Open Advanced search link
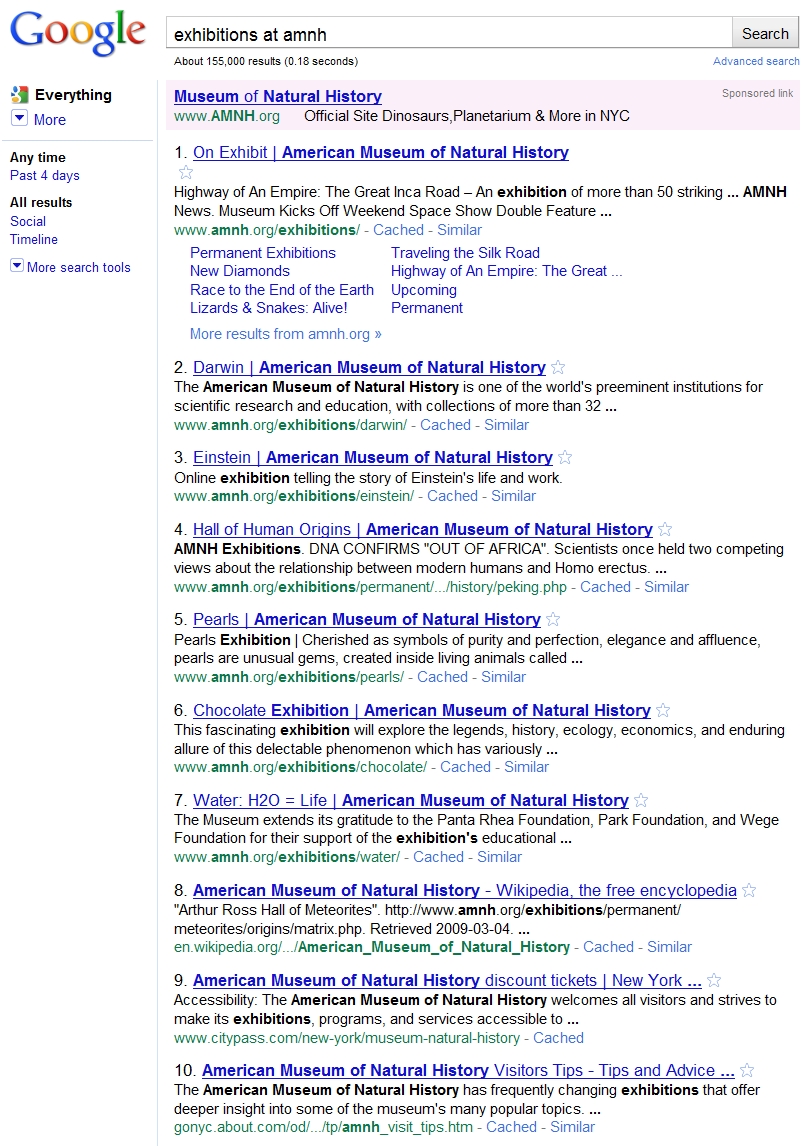The width and height of the screenshot is (807, 1146). [x=757, y=61]
